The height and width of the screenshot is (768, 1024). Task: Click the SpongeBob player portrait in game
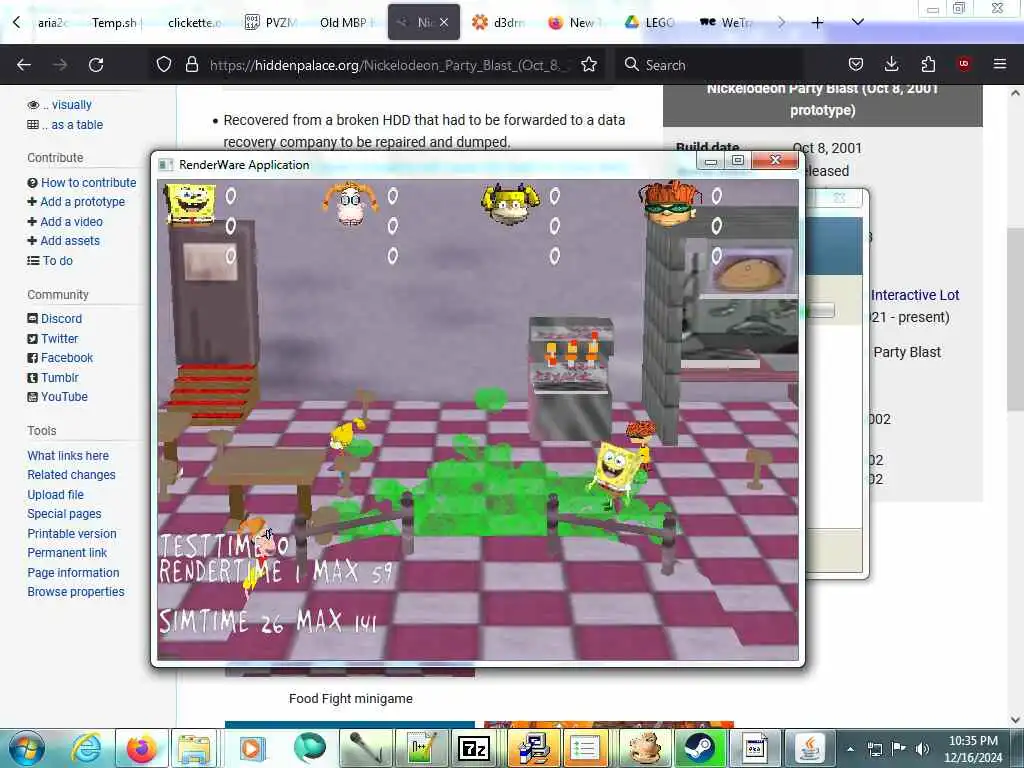189,204
